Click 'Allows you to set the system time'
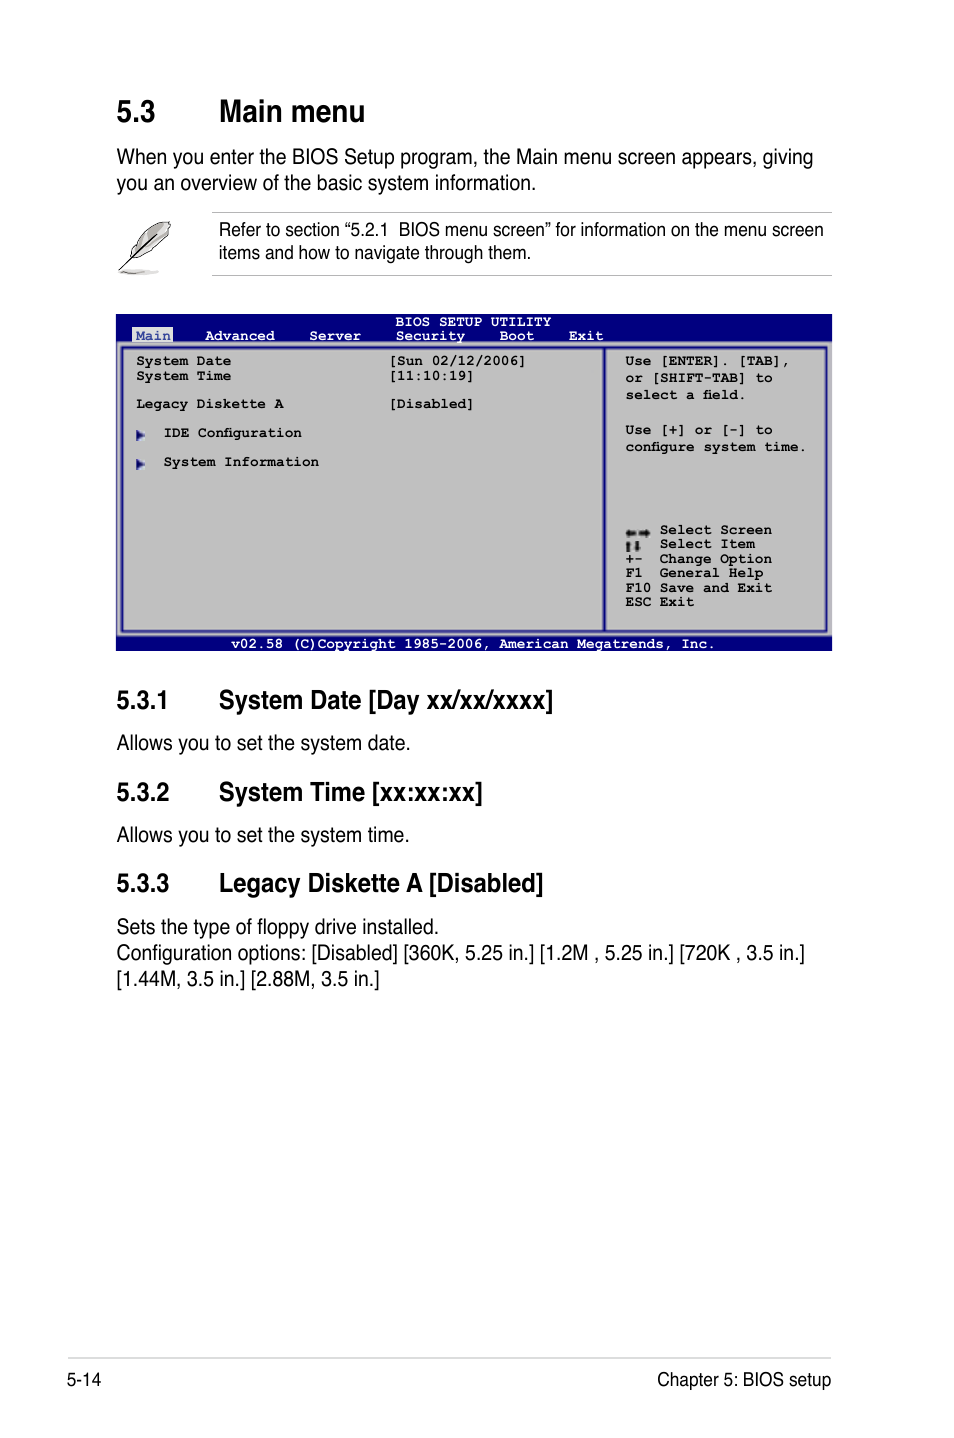This screenshot has width=954, height=1438. pos(263,835)
